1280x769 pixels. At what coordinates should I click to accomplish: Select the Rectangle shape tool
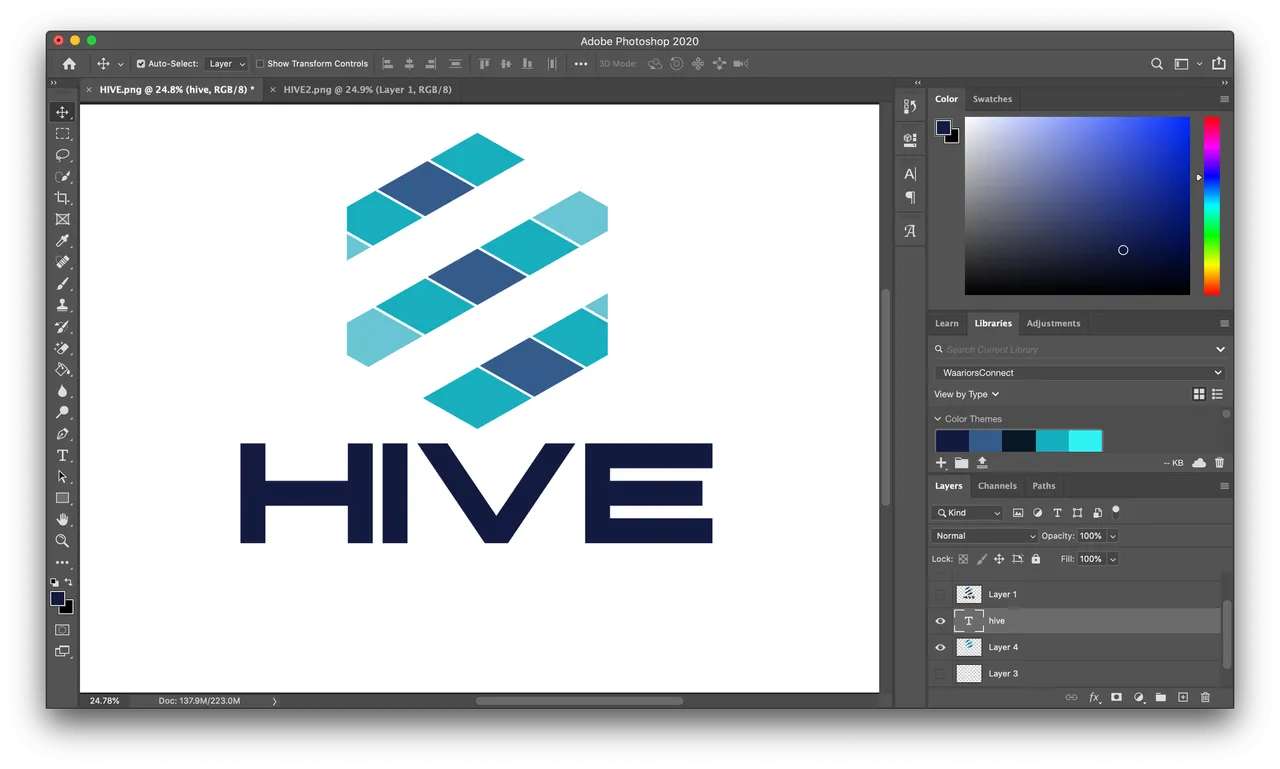[x=62, y=498]
